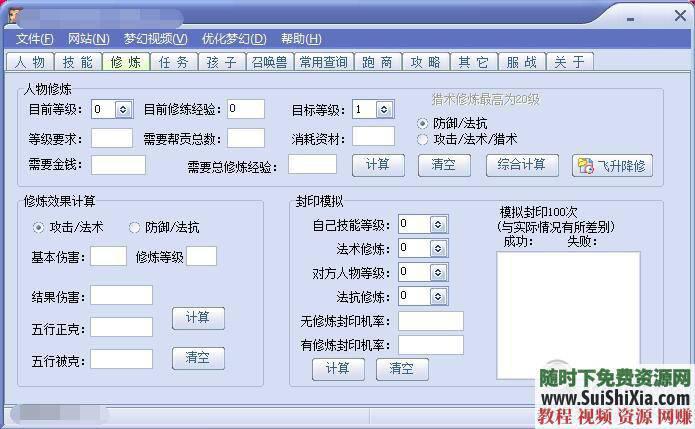The image size is (695, 429).
Task: Select 攻击/法术 radio in 修炼效果计算
Action: 39,228
